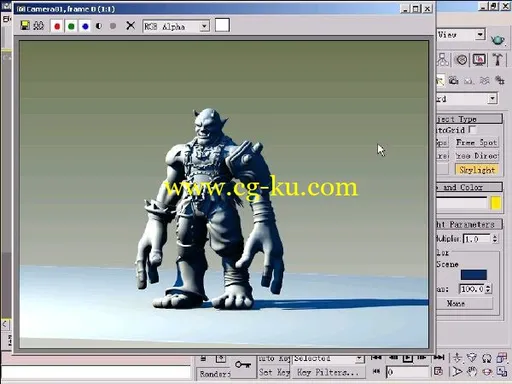Image resolution: width=512 pixels, height=384 pixels.
Task: Toggle the blue channel display
Action: pos(85,26)
